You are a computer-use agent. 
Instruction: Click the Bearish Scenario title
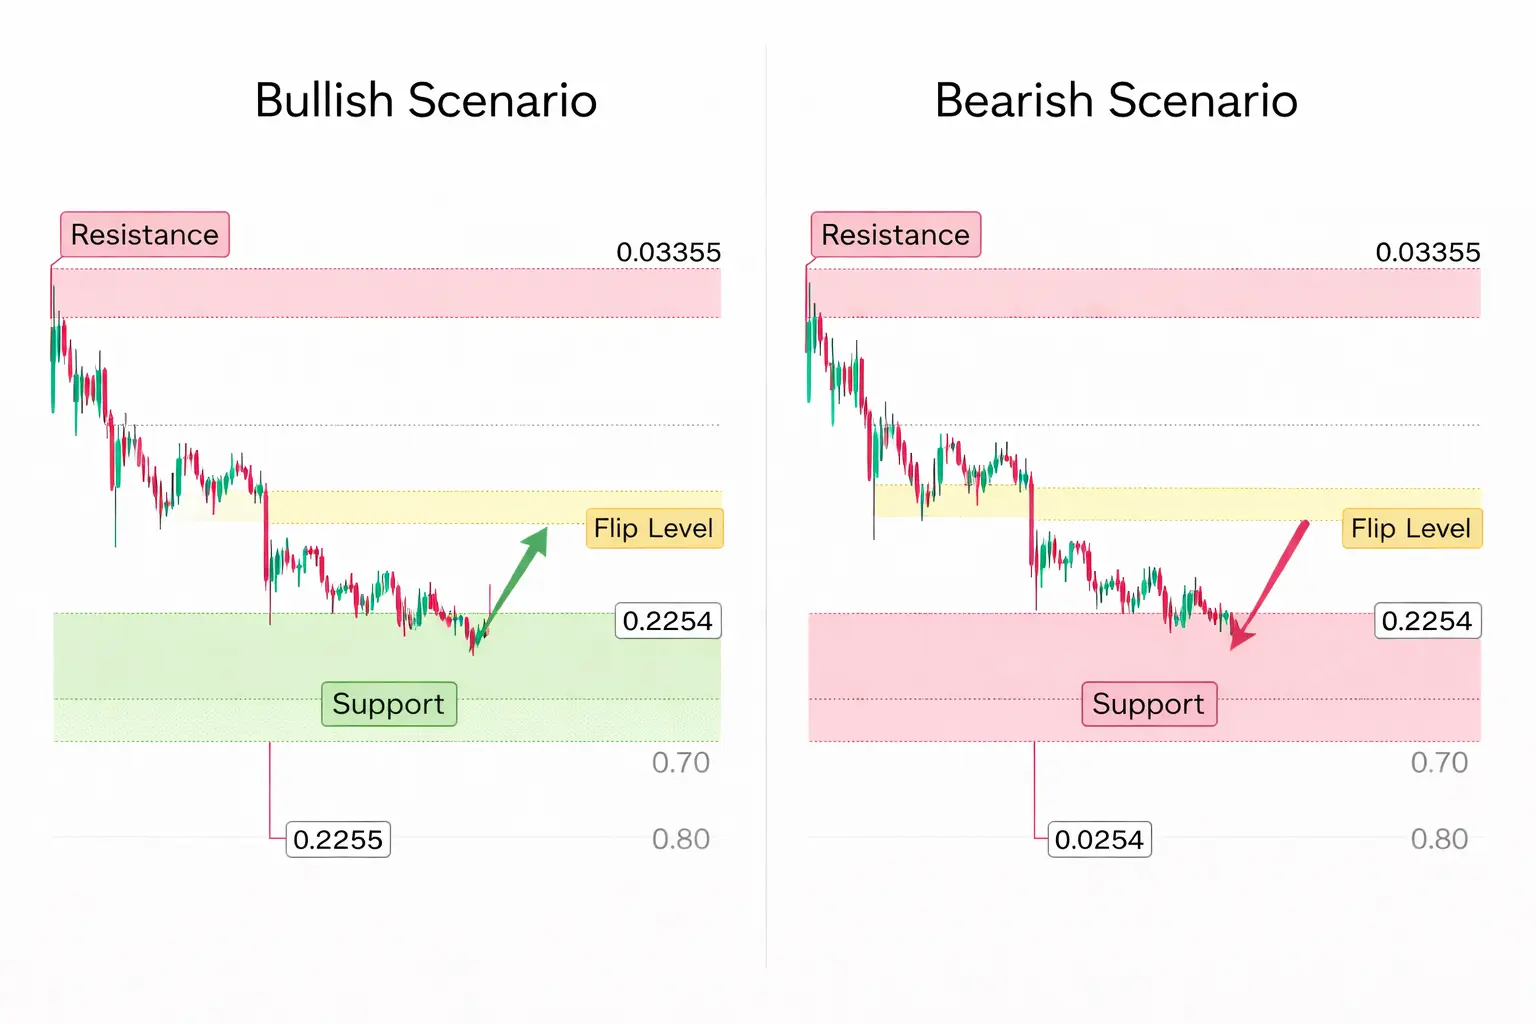coord(1116,101)
